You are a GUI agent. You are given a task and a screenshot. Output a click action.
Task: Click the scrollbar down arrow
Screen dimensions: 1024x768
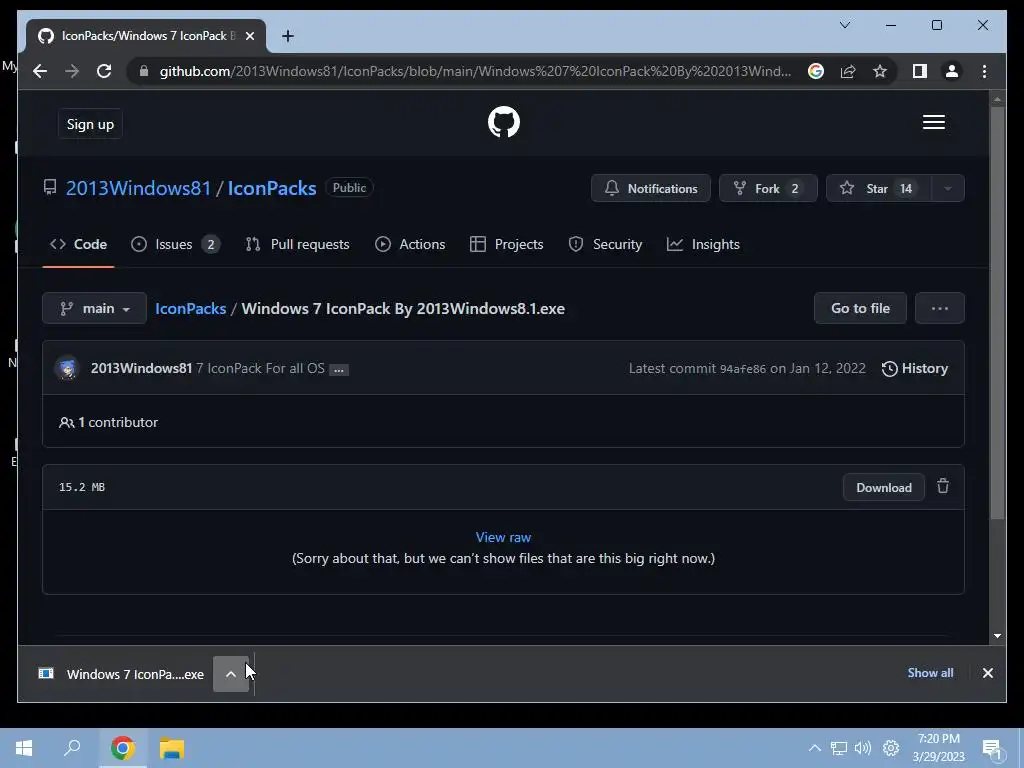(x=997, y=635)
